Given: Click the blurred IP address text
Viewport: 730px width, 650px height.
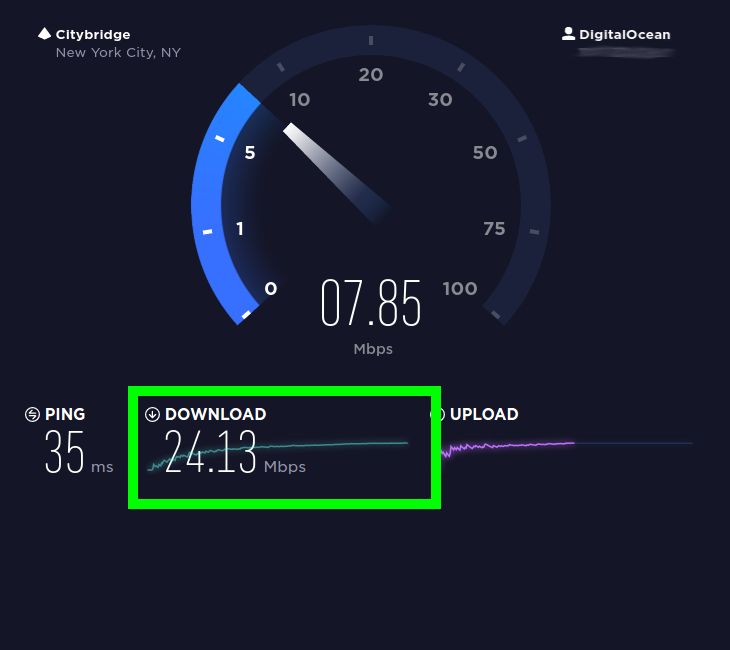Looking at the screenshot, I should pos(625,53).
